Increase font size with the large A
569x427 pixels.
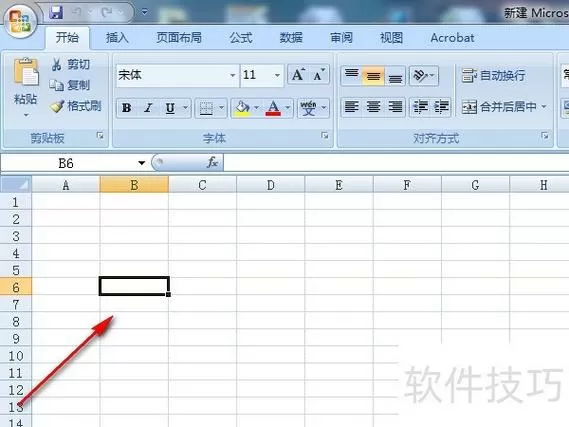coord(298,75)
